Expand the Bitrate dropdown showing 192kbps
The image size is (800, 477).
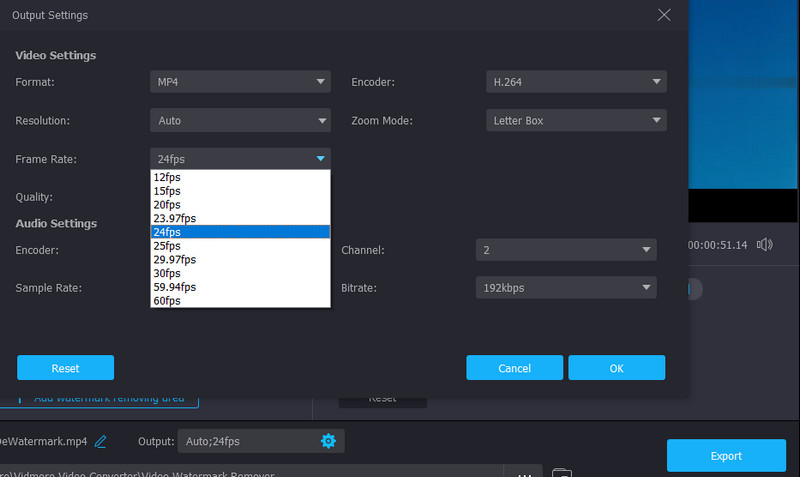pyautogui.click(x=566, y=288)
